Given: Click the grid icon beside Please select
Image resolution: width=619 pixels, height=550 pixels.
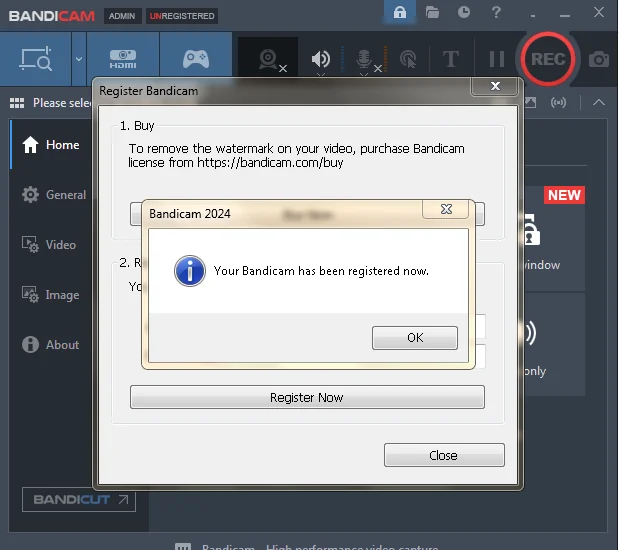Looking at the screenshot, I should (x=17, y=103).
